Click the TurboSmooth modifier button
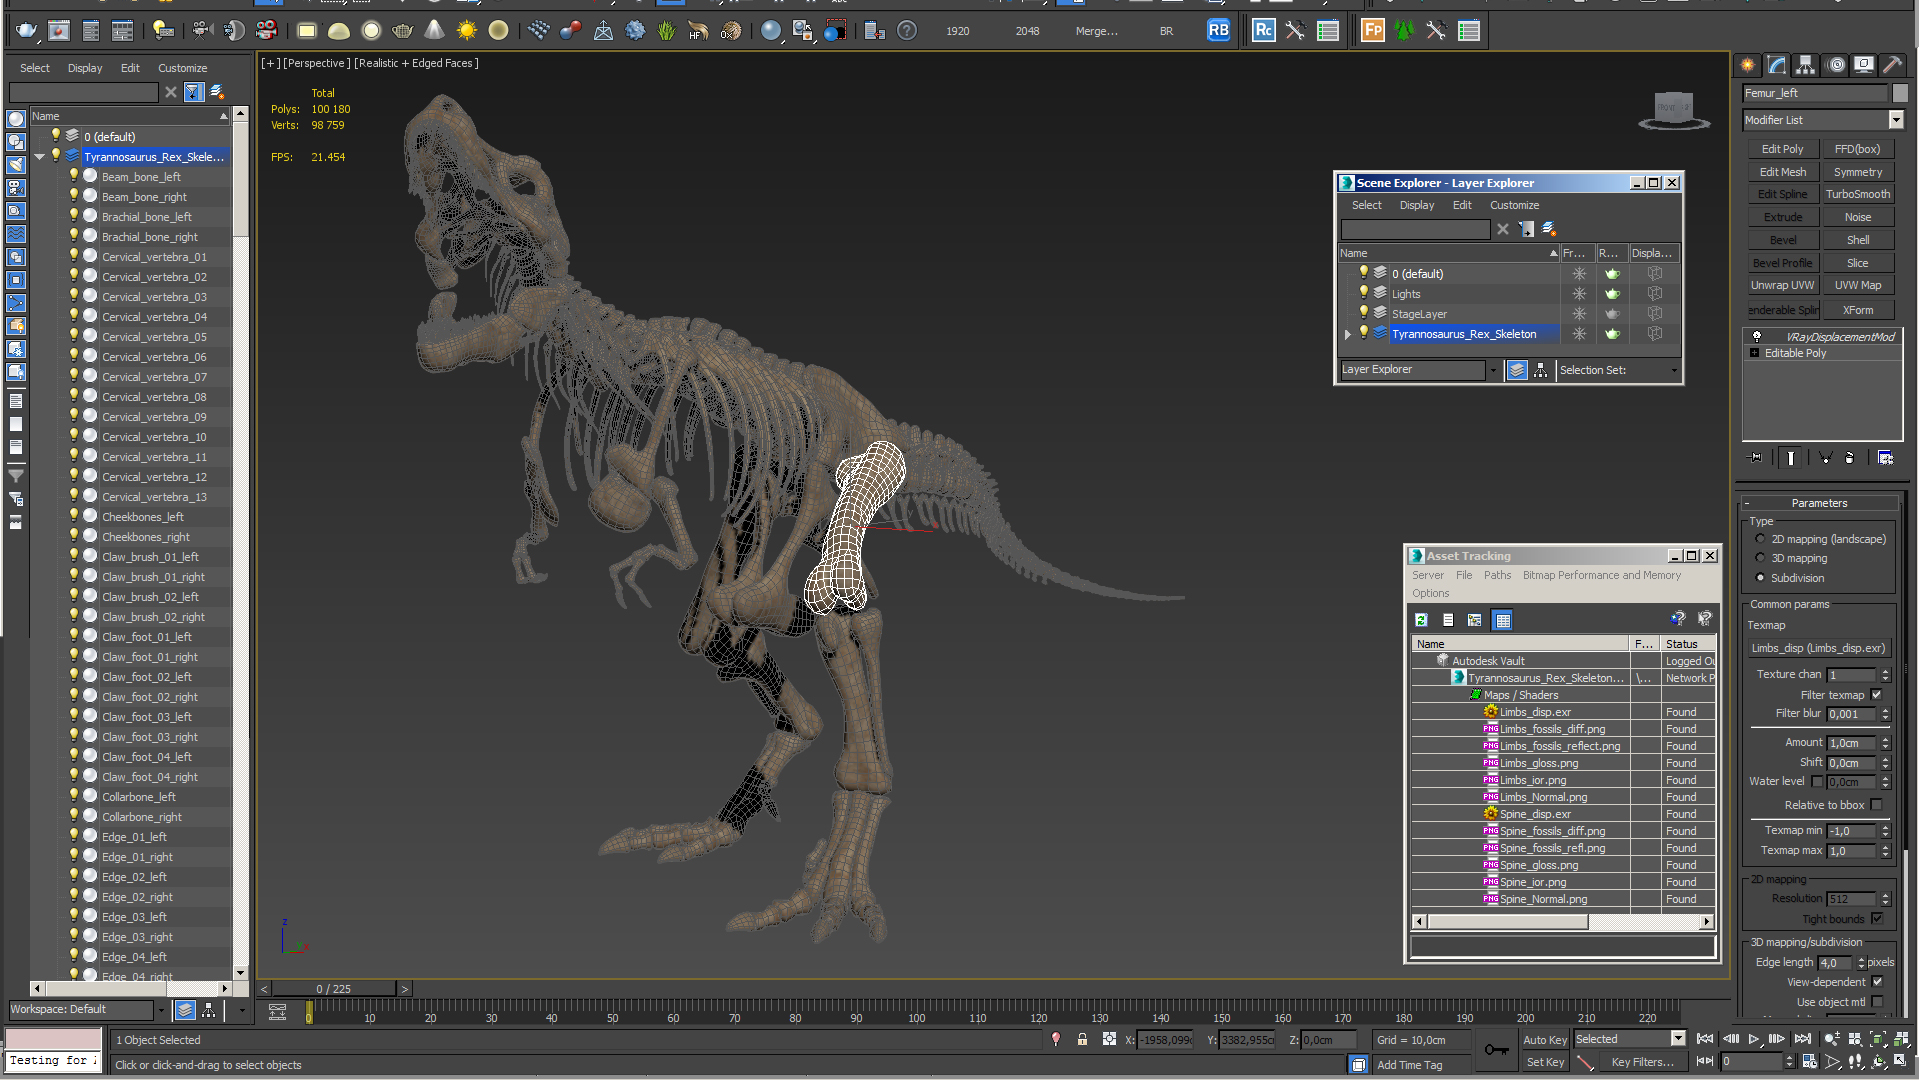This screenshot has width=1920, height=1080. click(x=1858, y=194)
